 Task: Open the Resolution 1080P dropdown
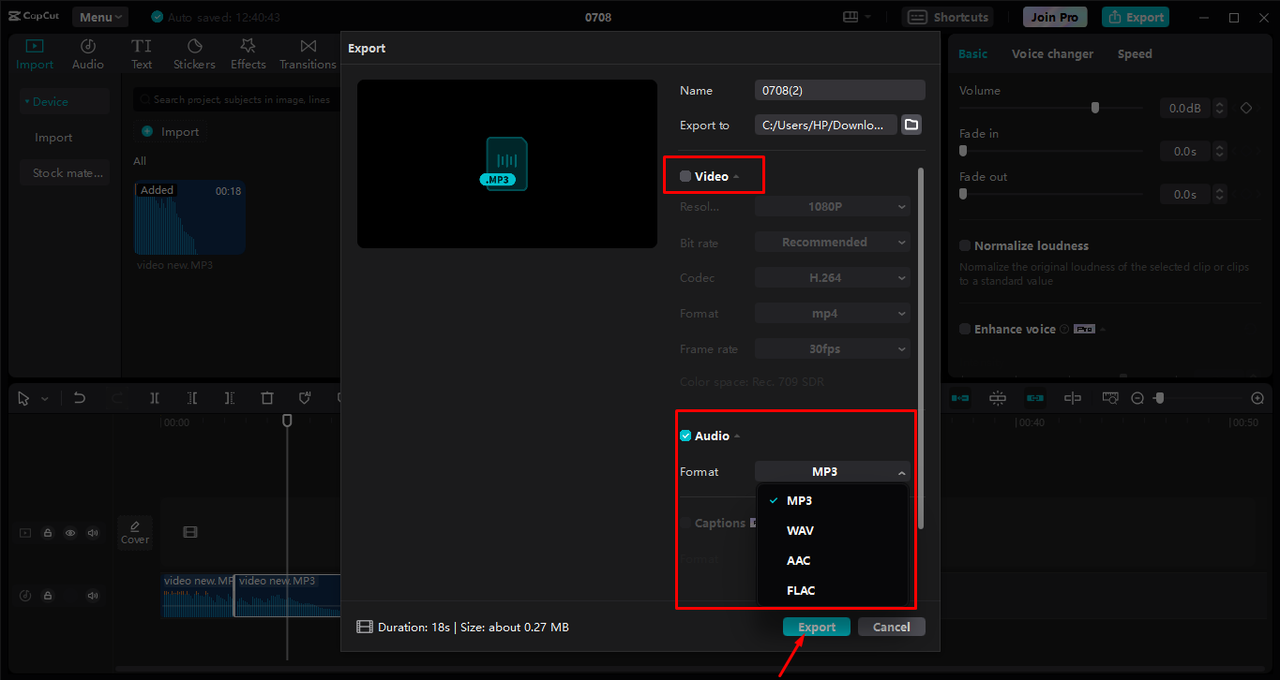click(833, 207)
